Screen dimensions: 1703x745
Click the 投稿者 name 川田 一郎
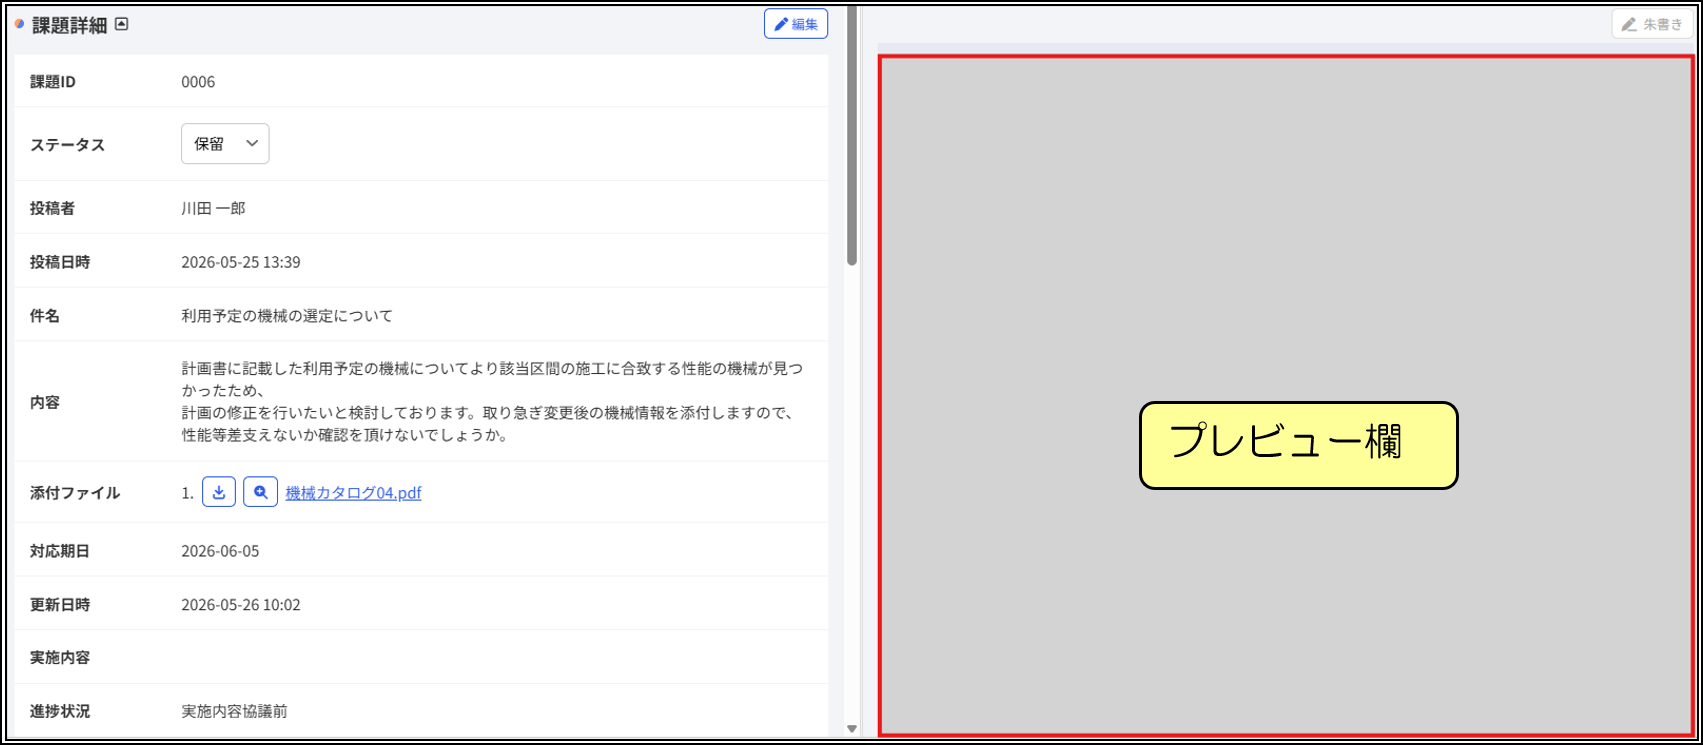(213, 208)
